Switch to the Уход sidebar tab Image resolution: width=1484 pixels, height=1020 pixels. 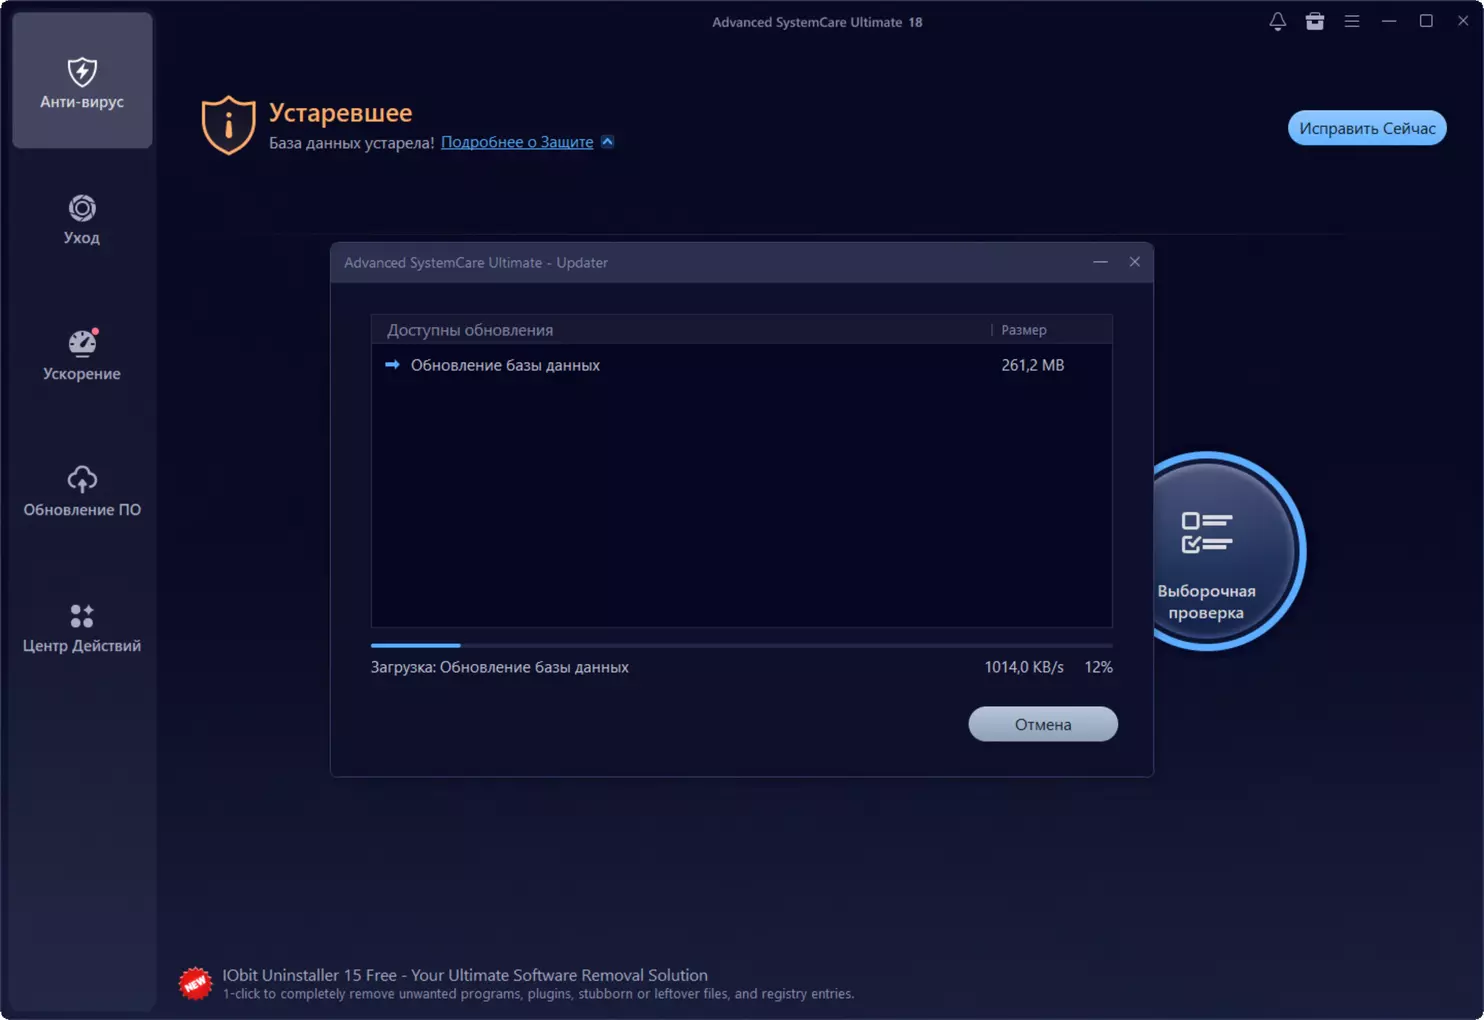[x=82, y=220]
